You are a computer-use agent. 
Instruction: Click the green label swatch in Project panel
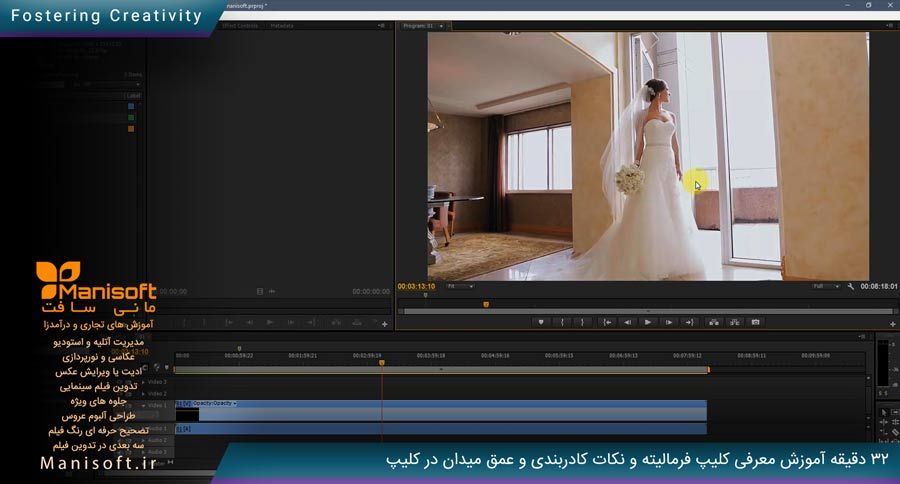[x=131, y=118]
